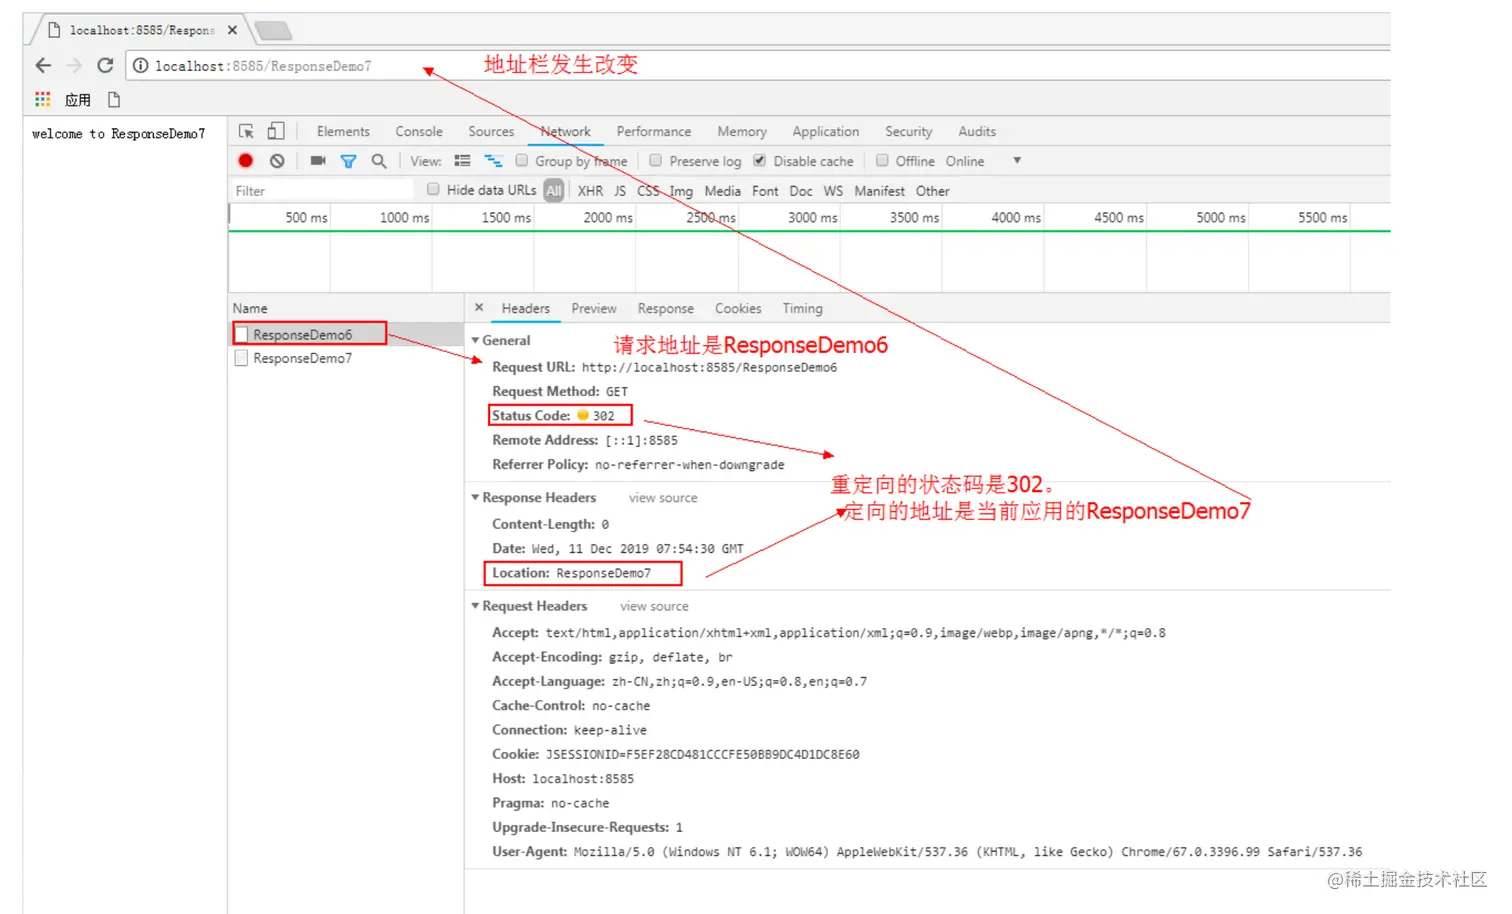Click the network search magnifier icon
The image size is (1512, 914).
(379, 161)
